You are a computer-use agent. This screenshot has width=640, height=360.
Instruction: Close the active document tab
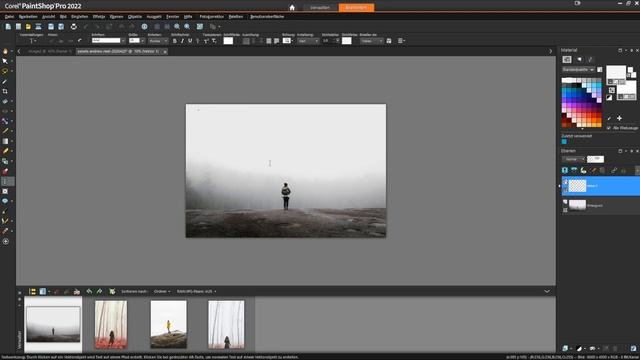(x=165, y=52)
